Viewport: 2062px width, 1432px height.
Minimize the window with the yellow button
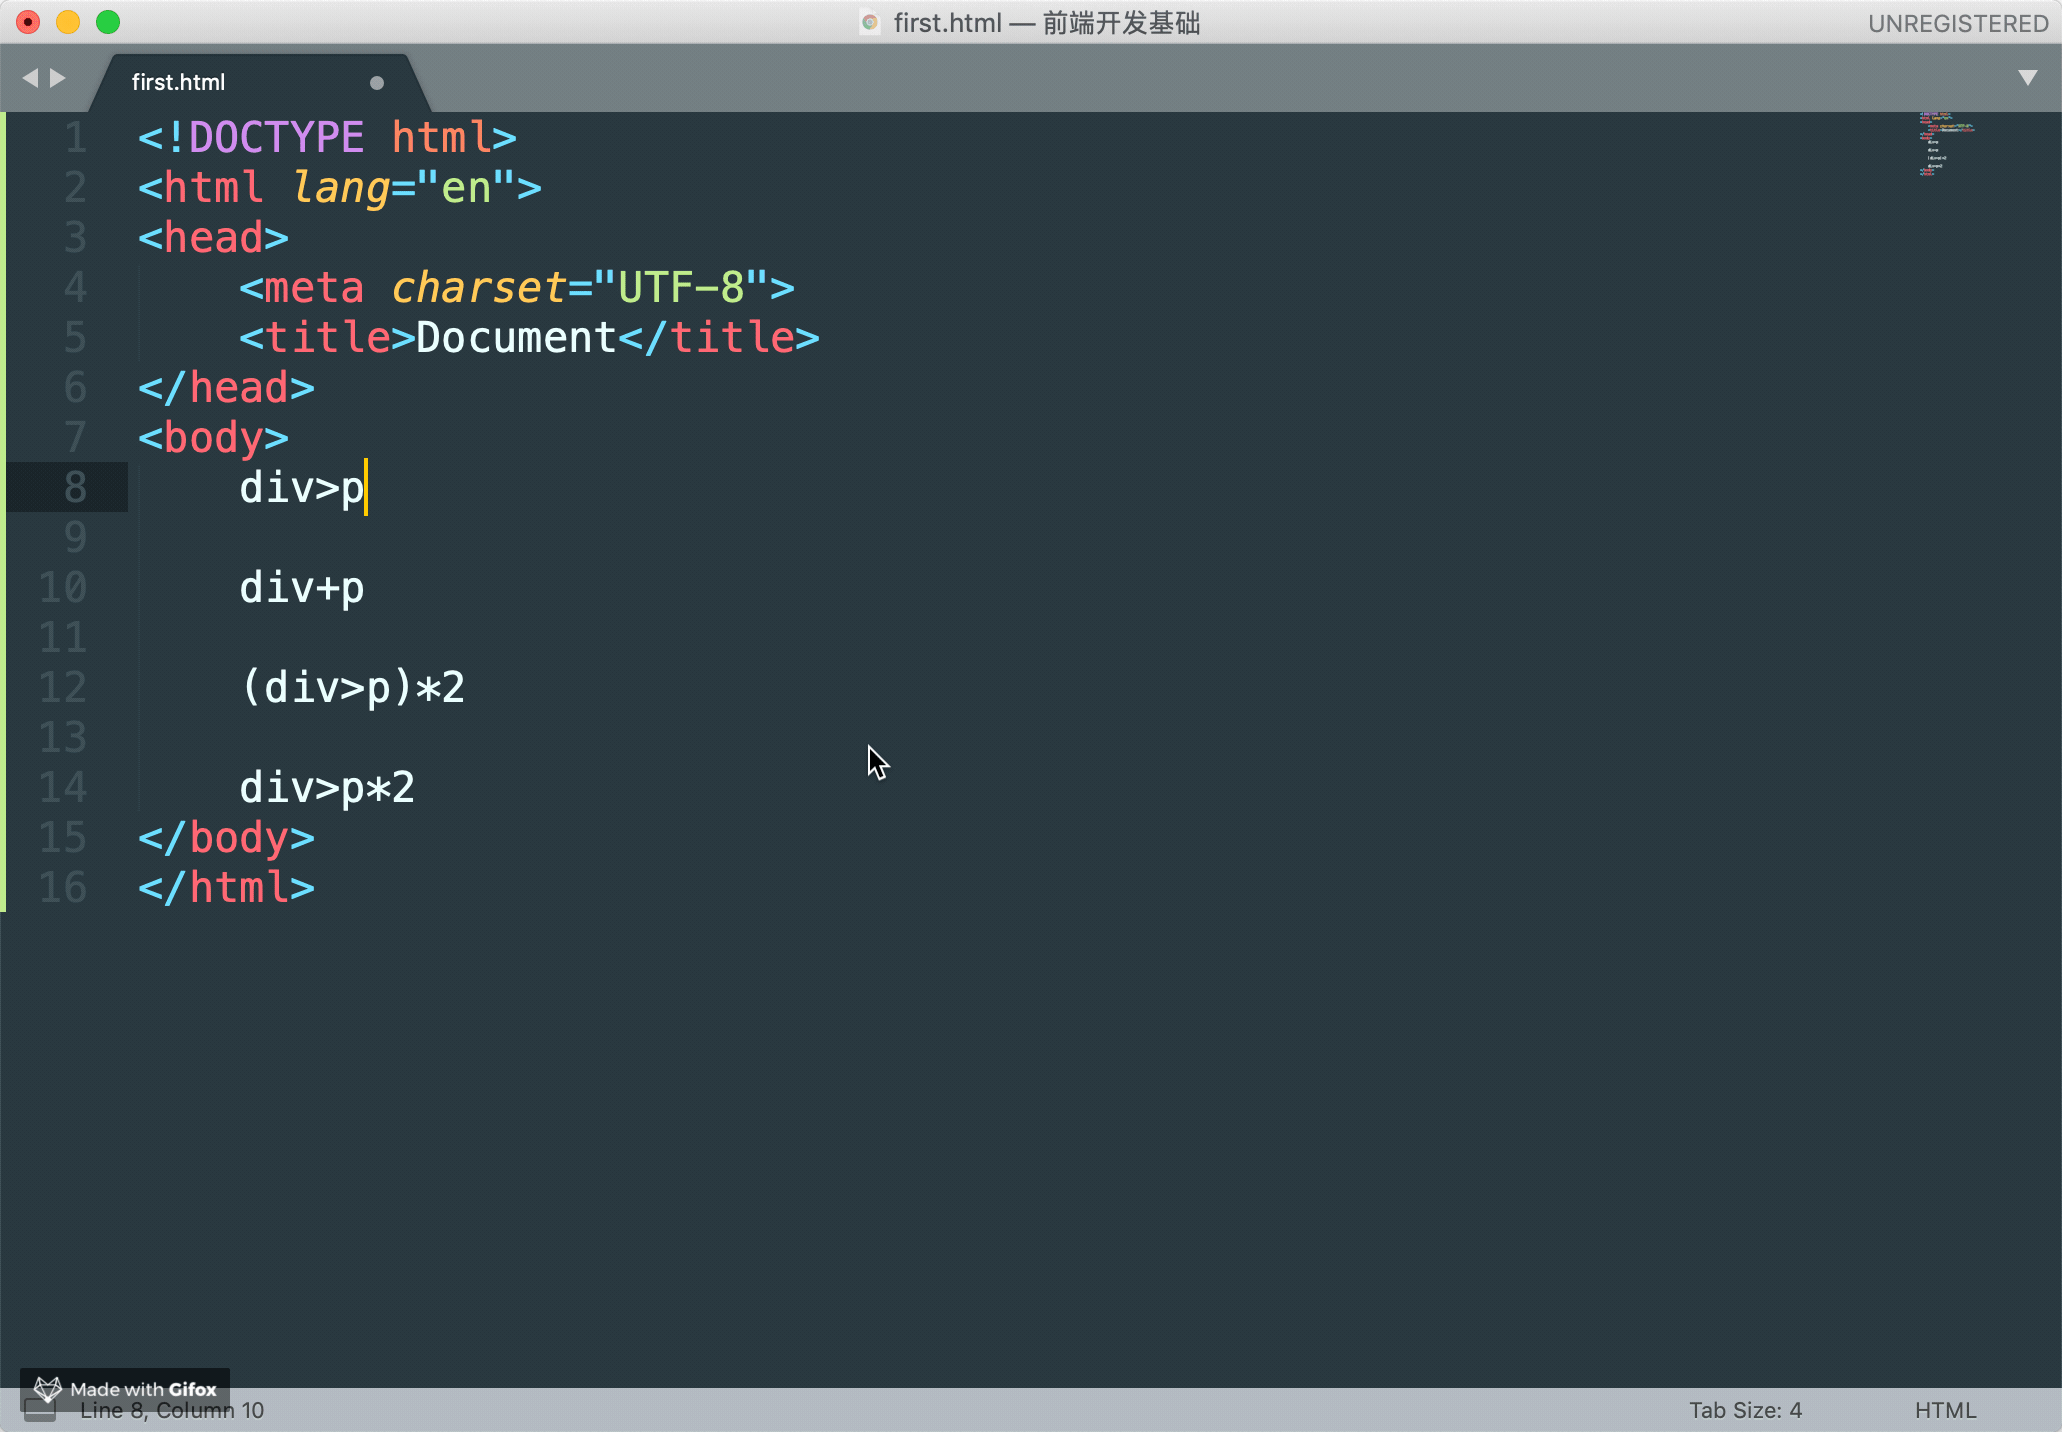click(68, 22)
